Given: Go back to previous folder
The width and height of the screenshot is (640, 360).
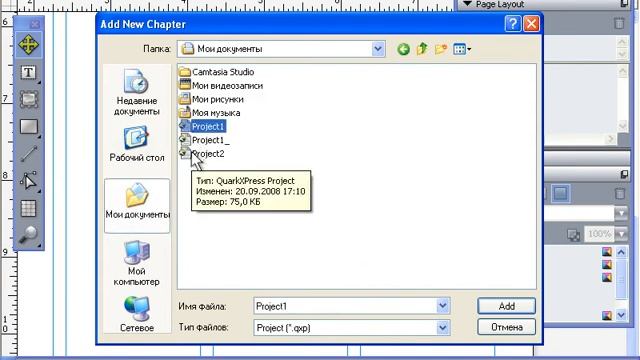Looking at the screenshot, I should pyautogui.click(x=403, y=49).
